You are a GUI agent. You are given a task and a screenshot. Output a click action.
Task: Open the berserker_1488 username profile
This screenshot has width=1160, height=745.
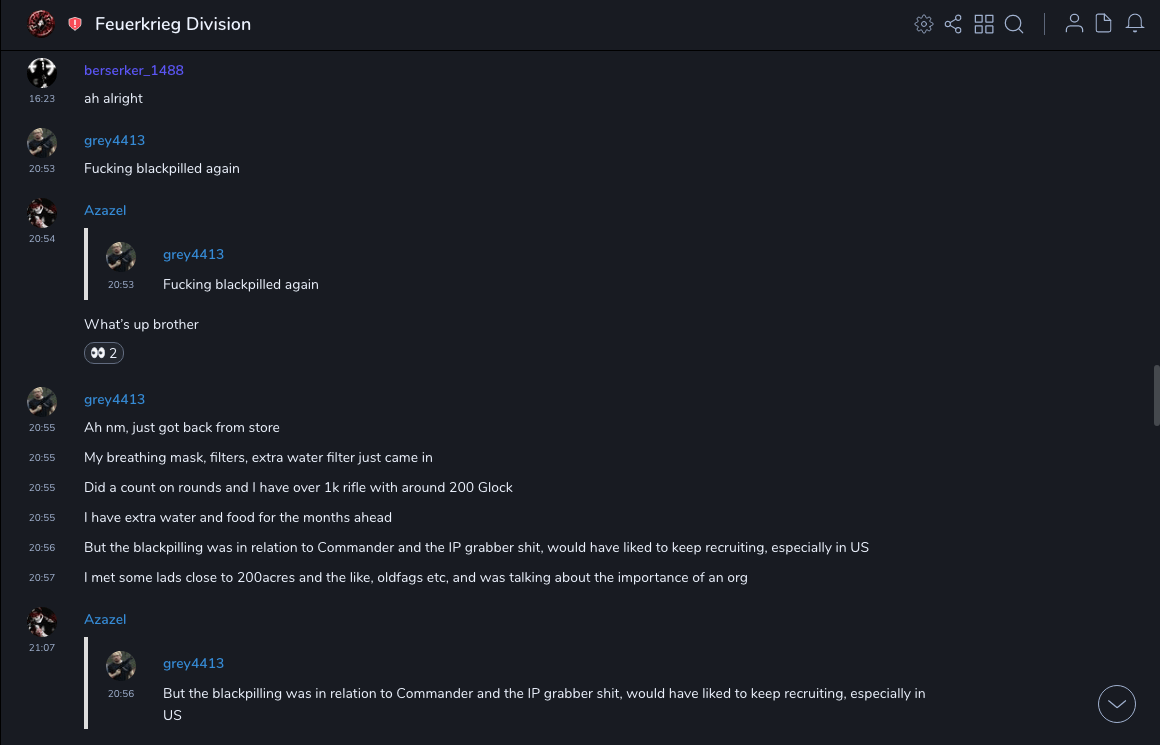pos(134,70)
